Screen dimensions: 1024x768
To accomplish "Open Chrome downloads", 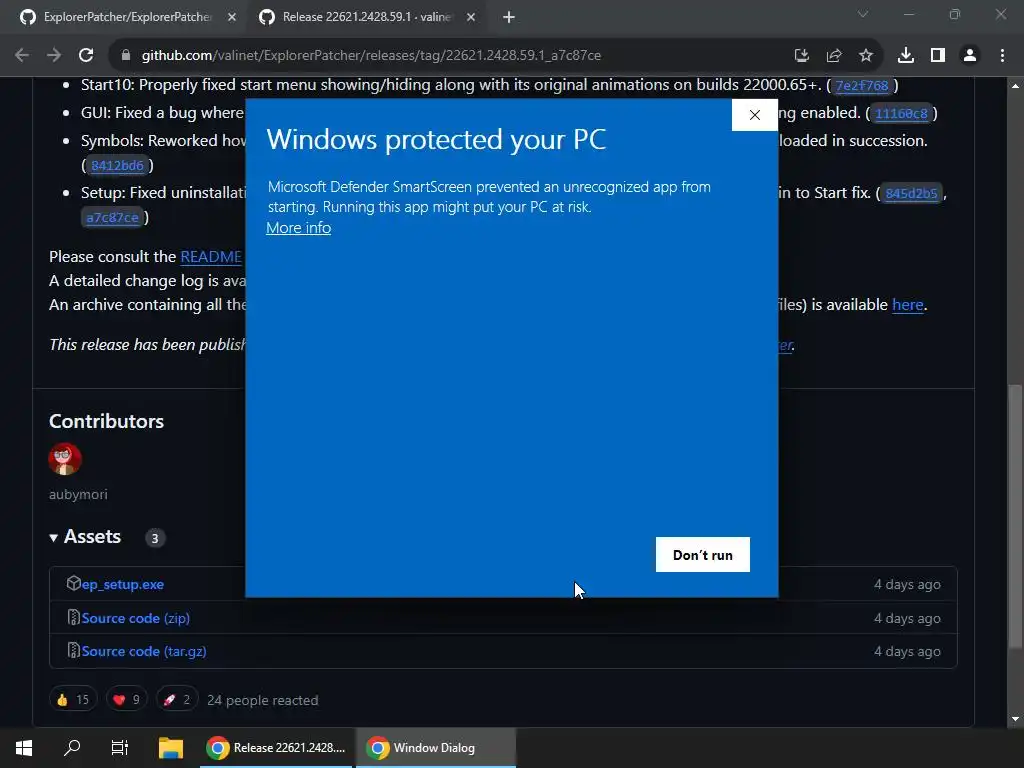I will point(906,56).
